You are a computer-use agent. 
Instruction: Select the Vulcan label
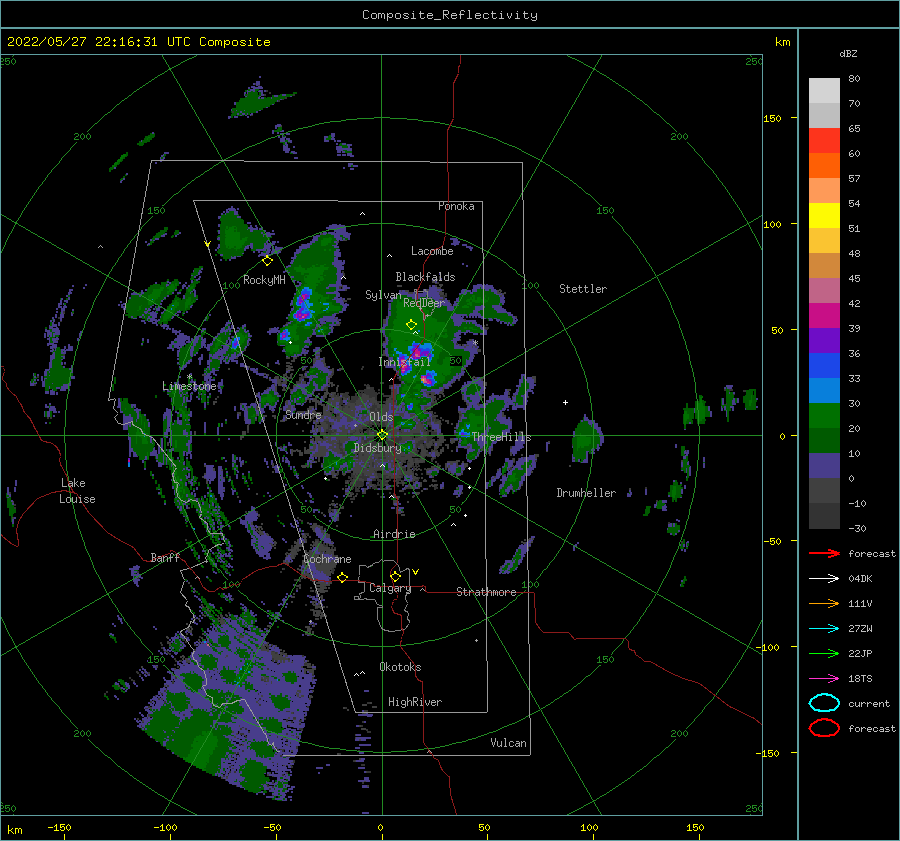tap(509, 743)
